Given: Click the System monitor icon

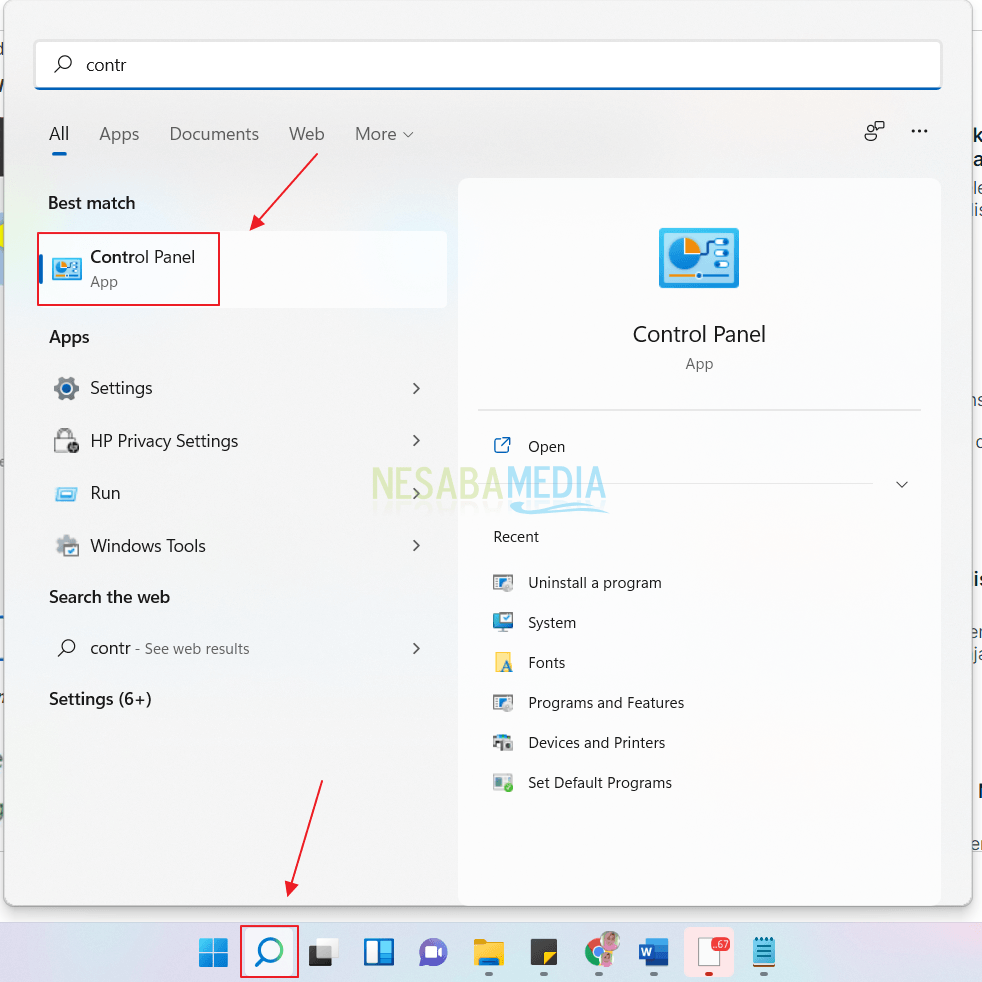Looking at the screenshot, I should pyautogui.click(x=503, y=622).
